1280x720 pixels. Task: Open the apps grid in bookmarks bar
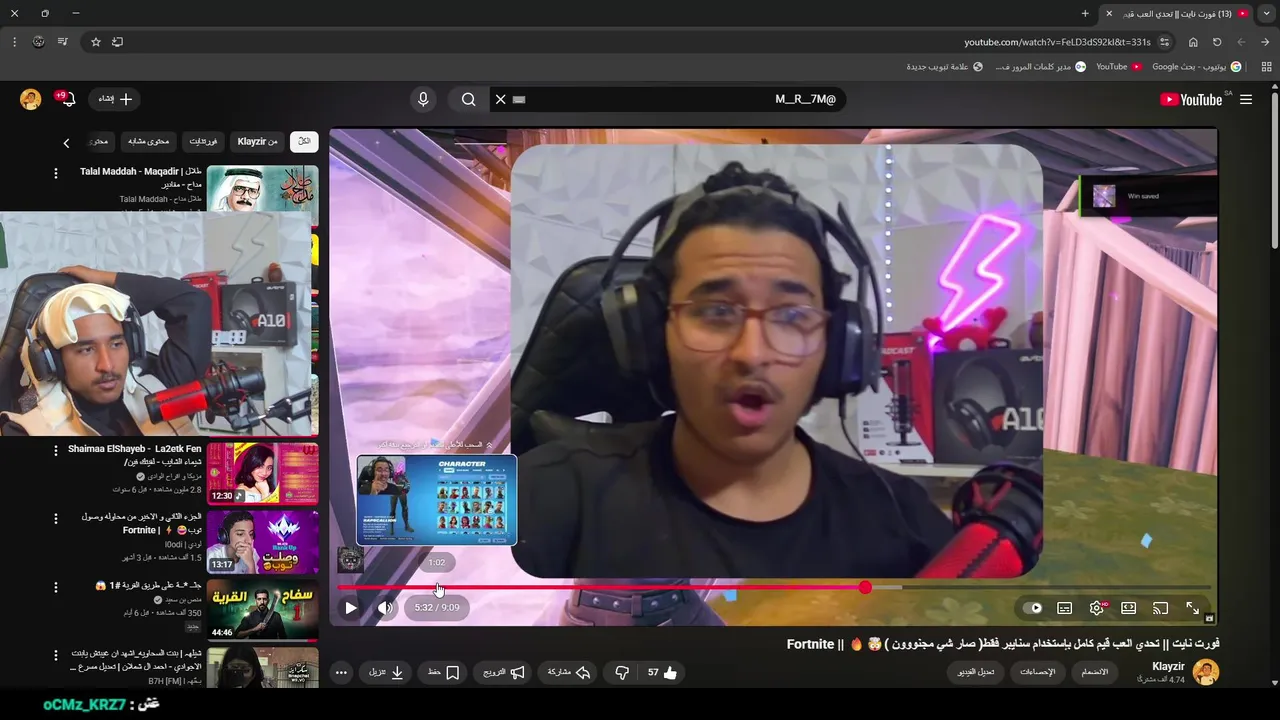1266,67
